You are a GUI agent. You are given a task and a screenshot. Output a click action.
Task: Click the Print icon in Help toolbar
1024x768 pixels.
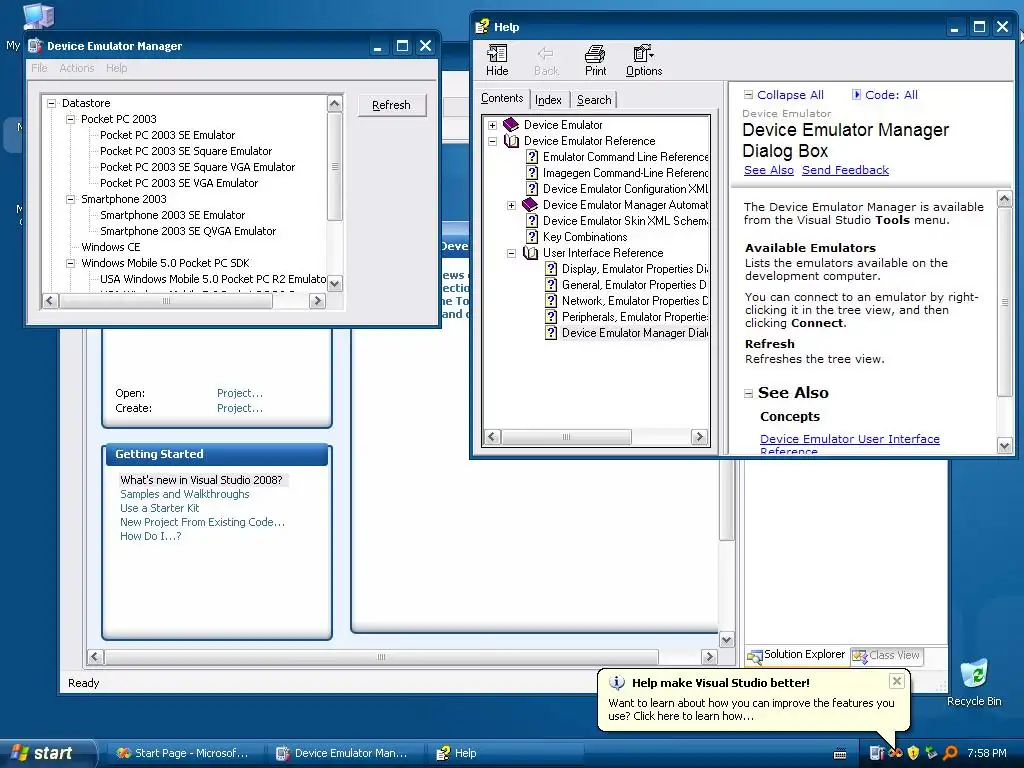(x=595, y=54)
